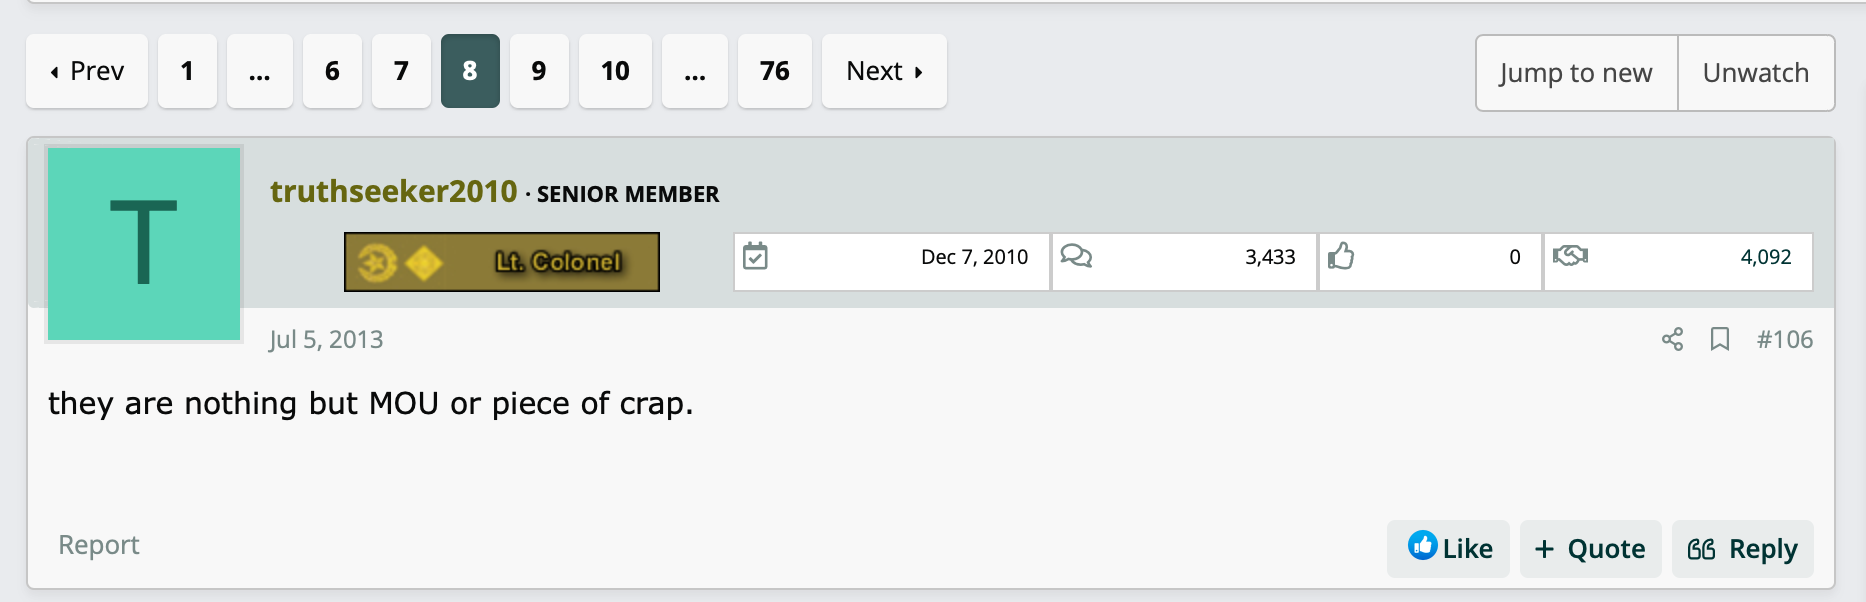Click the blue thumbs-up Like icon
The width and height of the screenshot is (1866, 602).
point(1422,545)
